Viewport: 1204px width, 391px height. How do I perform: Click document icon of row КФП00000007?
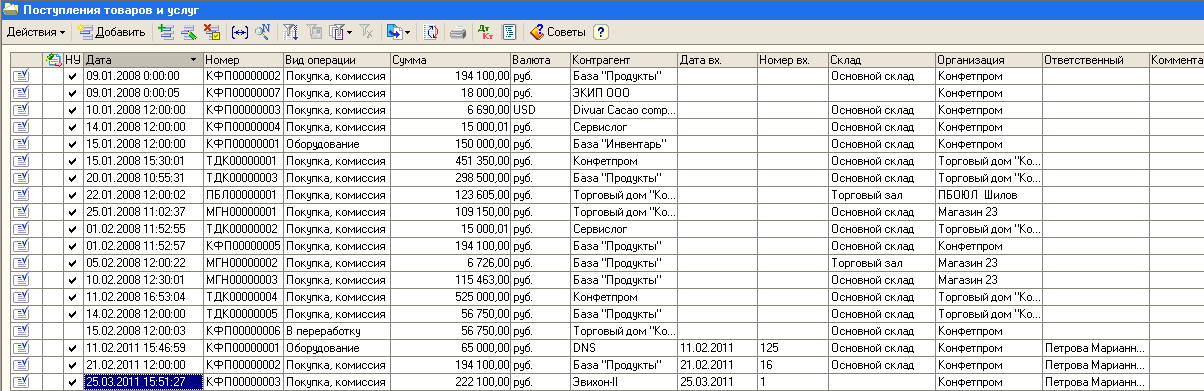coord(21,92)
